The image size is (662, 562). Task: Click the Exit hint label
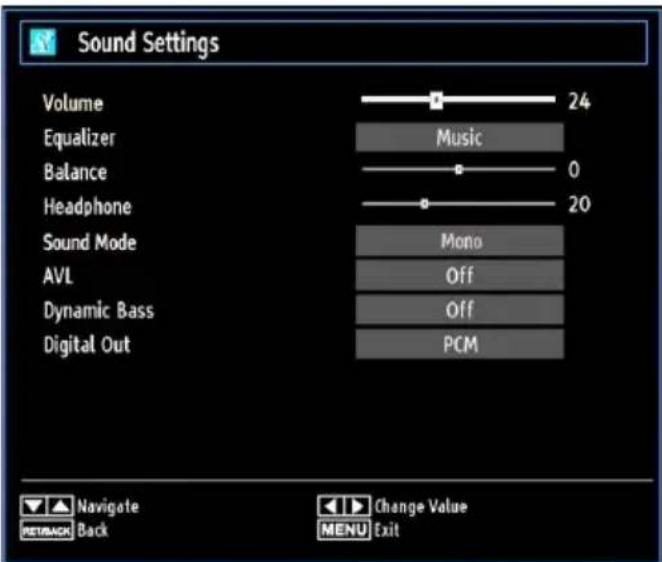coord(387,530)
